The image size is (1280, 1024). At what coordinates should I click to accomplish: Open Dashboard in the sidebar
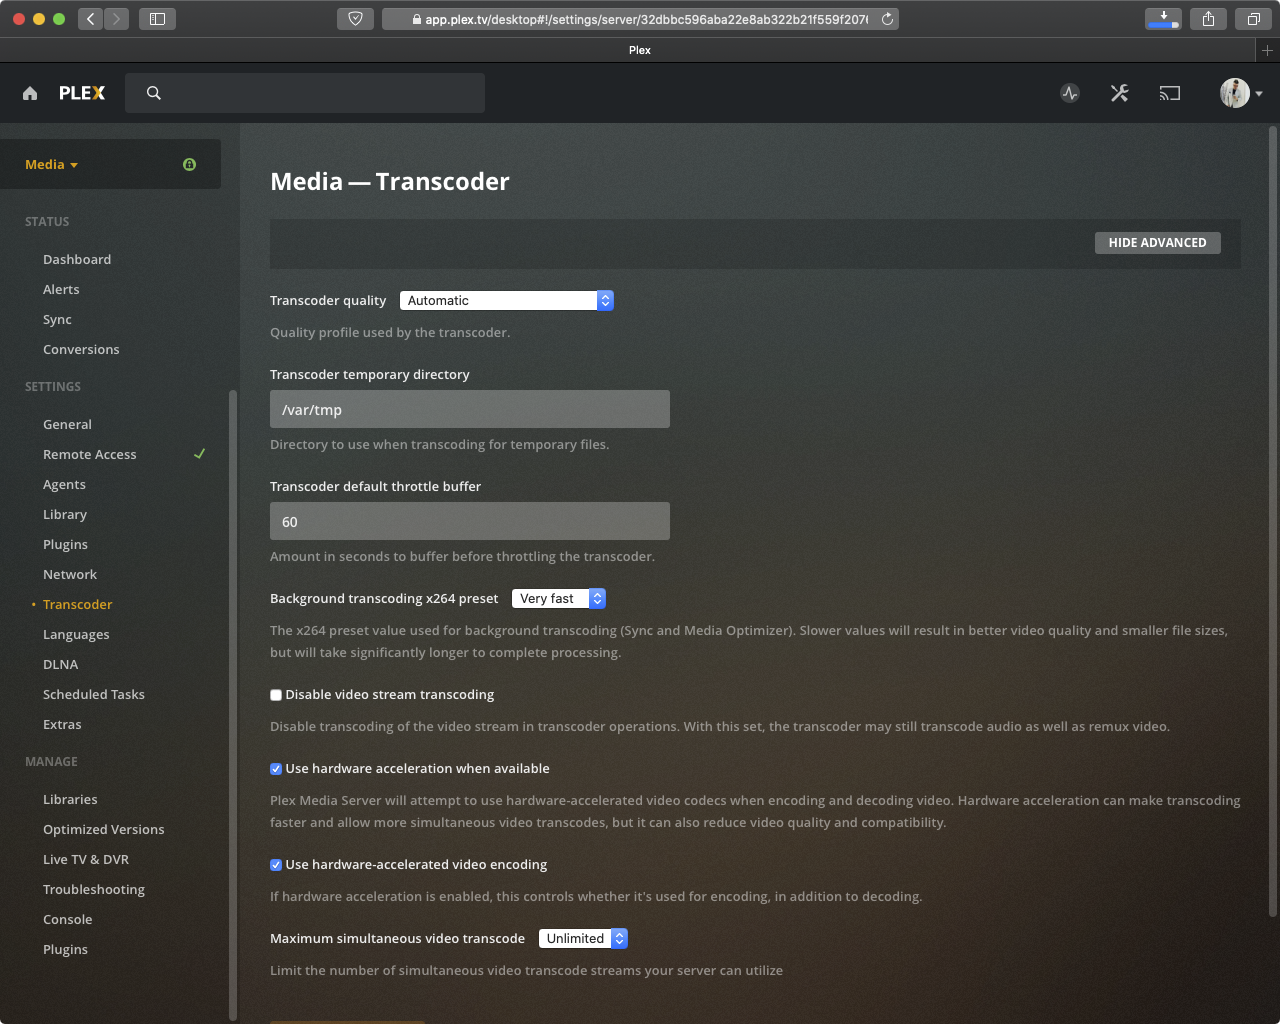click(77, 259)
